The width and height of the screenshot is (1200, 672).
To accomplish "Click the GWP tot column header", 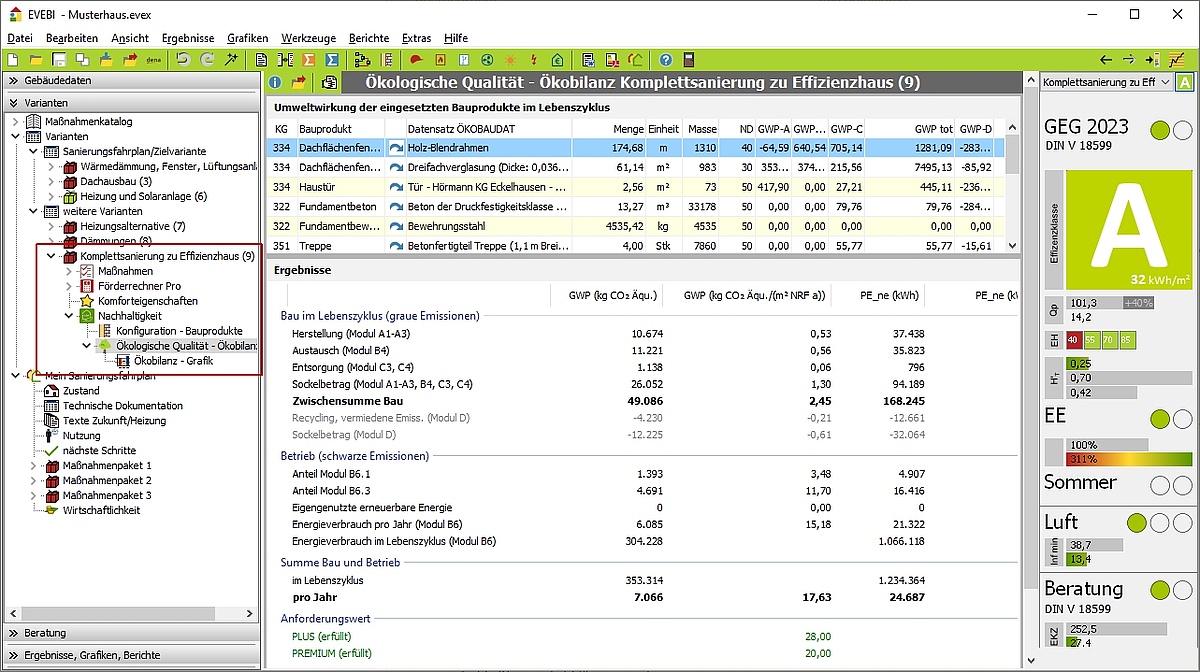I will 911,129.
